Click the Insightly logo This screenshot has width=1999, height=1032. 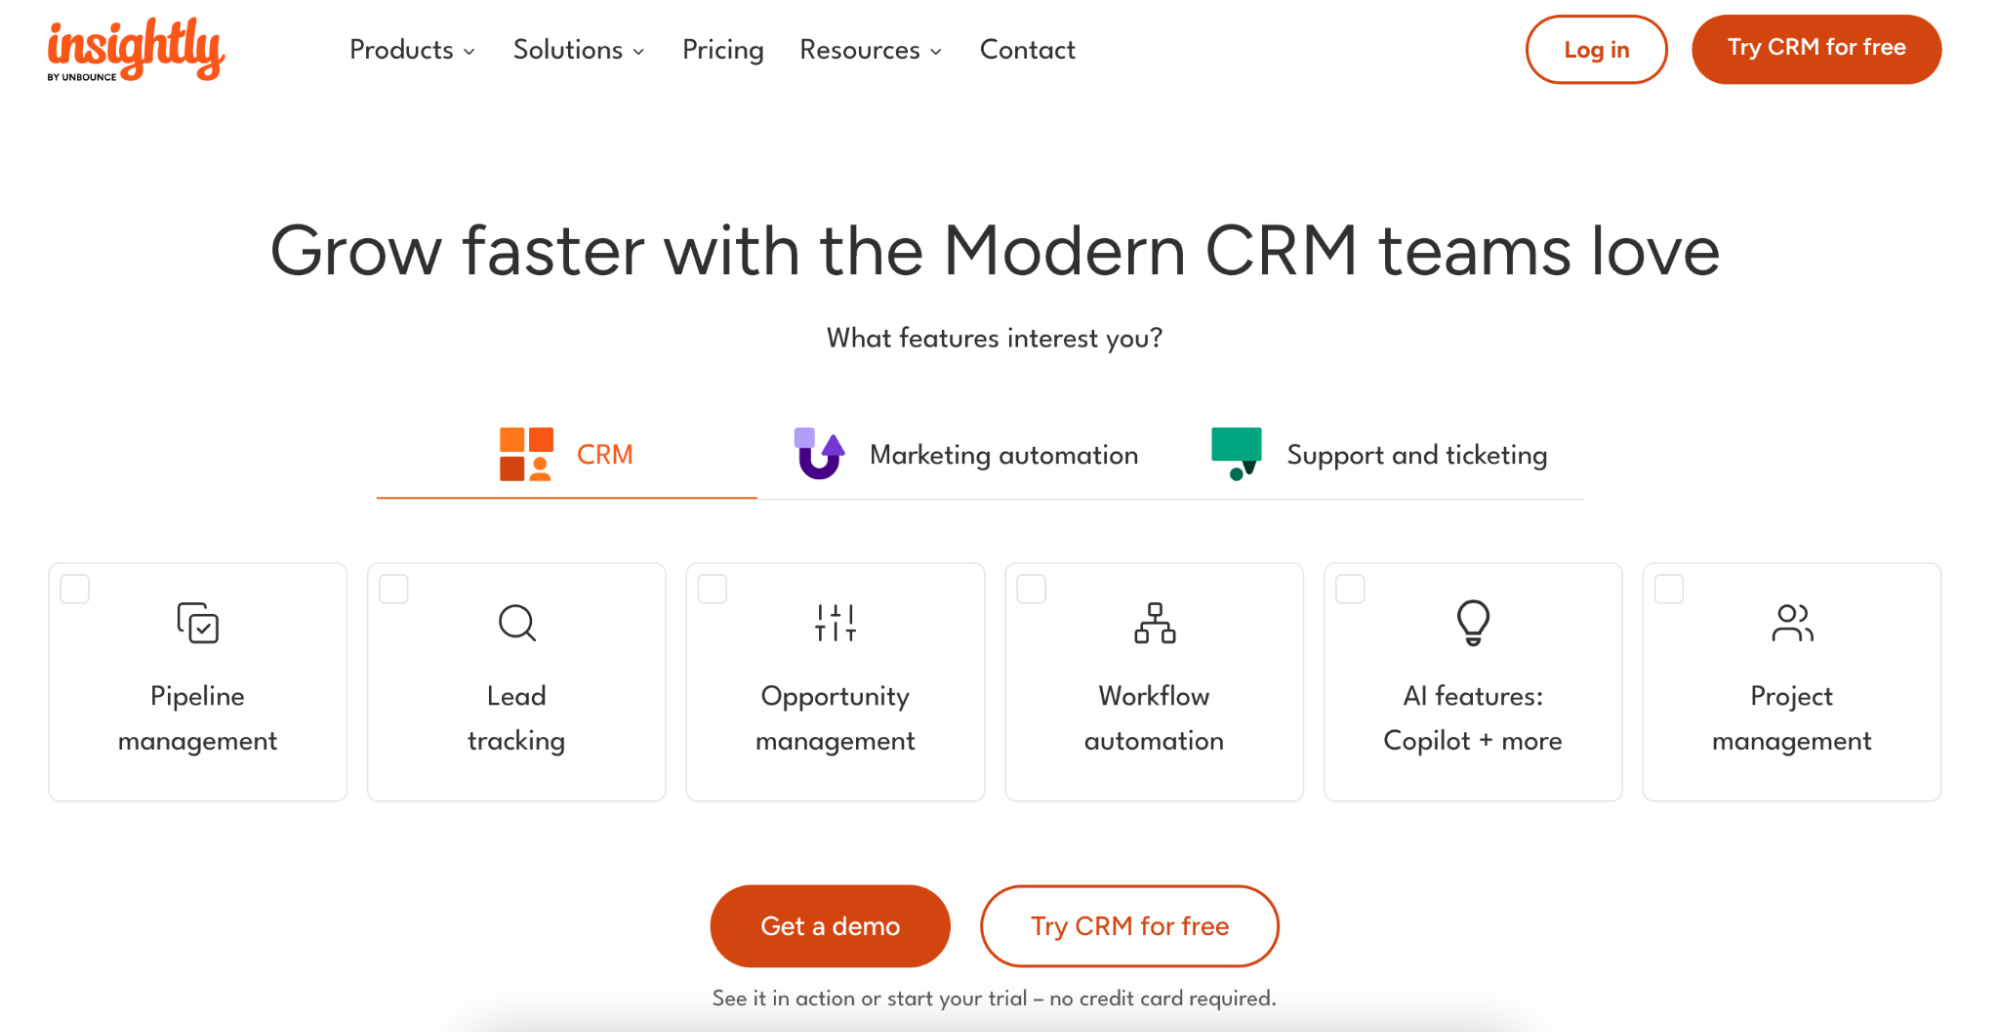[x=136, y=50]
